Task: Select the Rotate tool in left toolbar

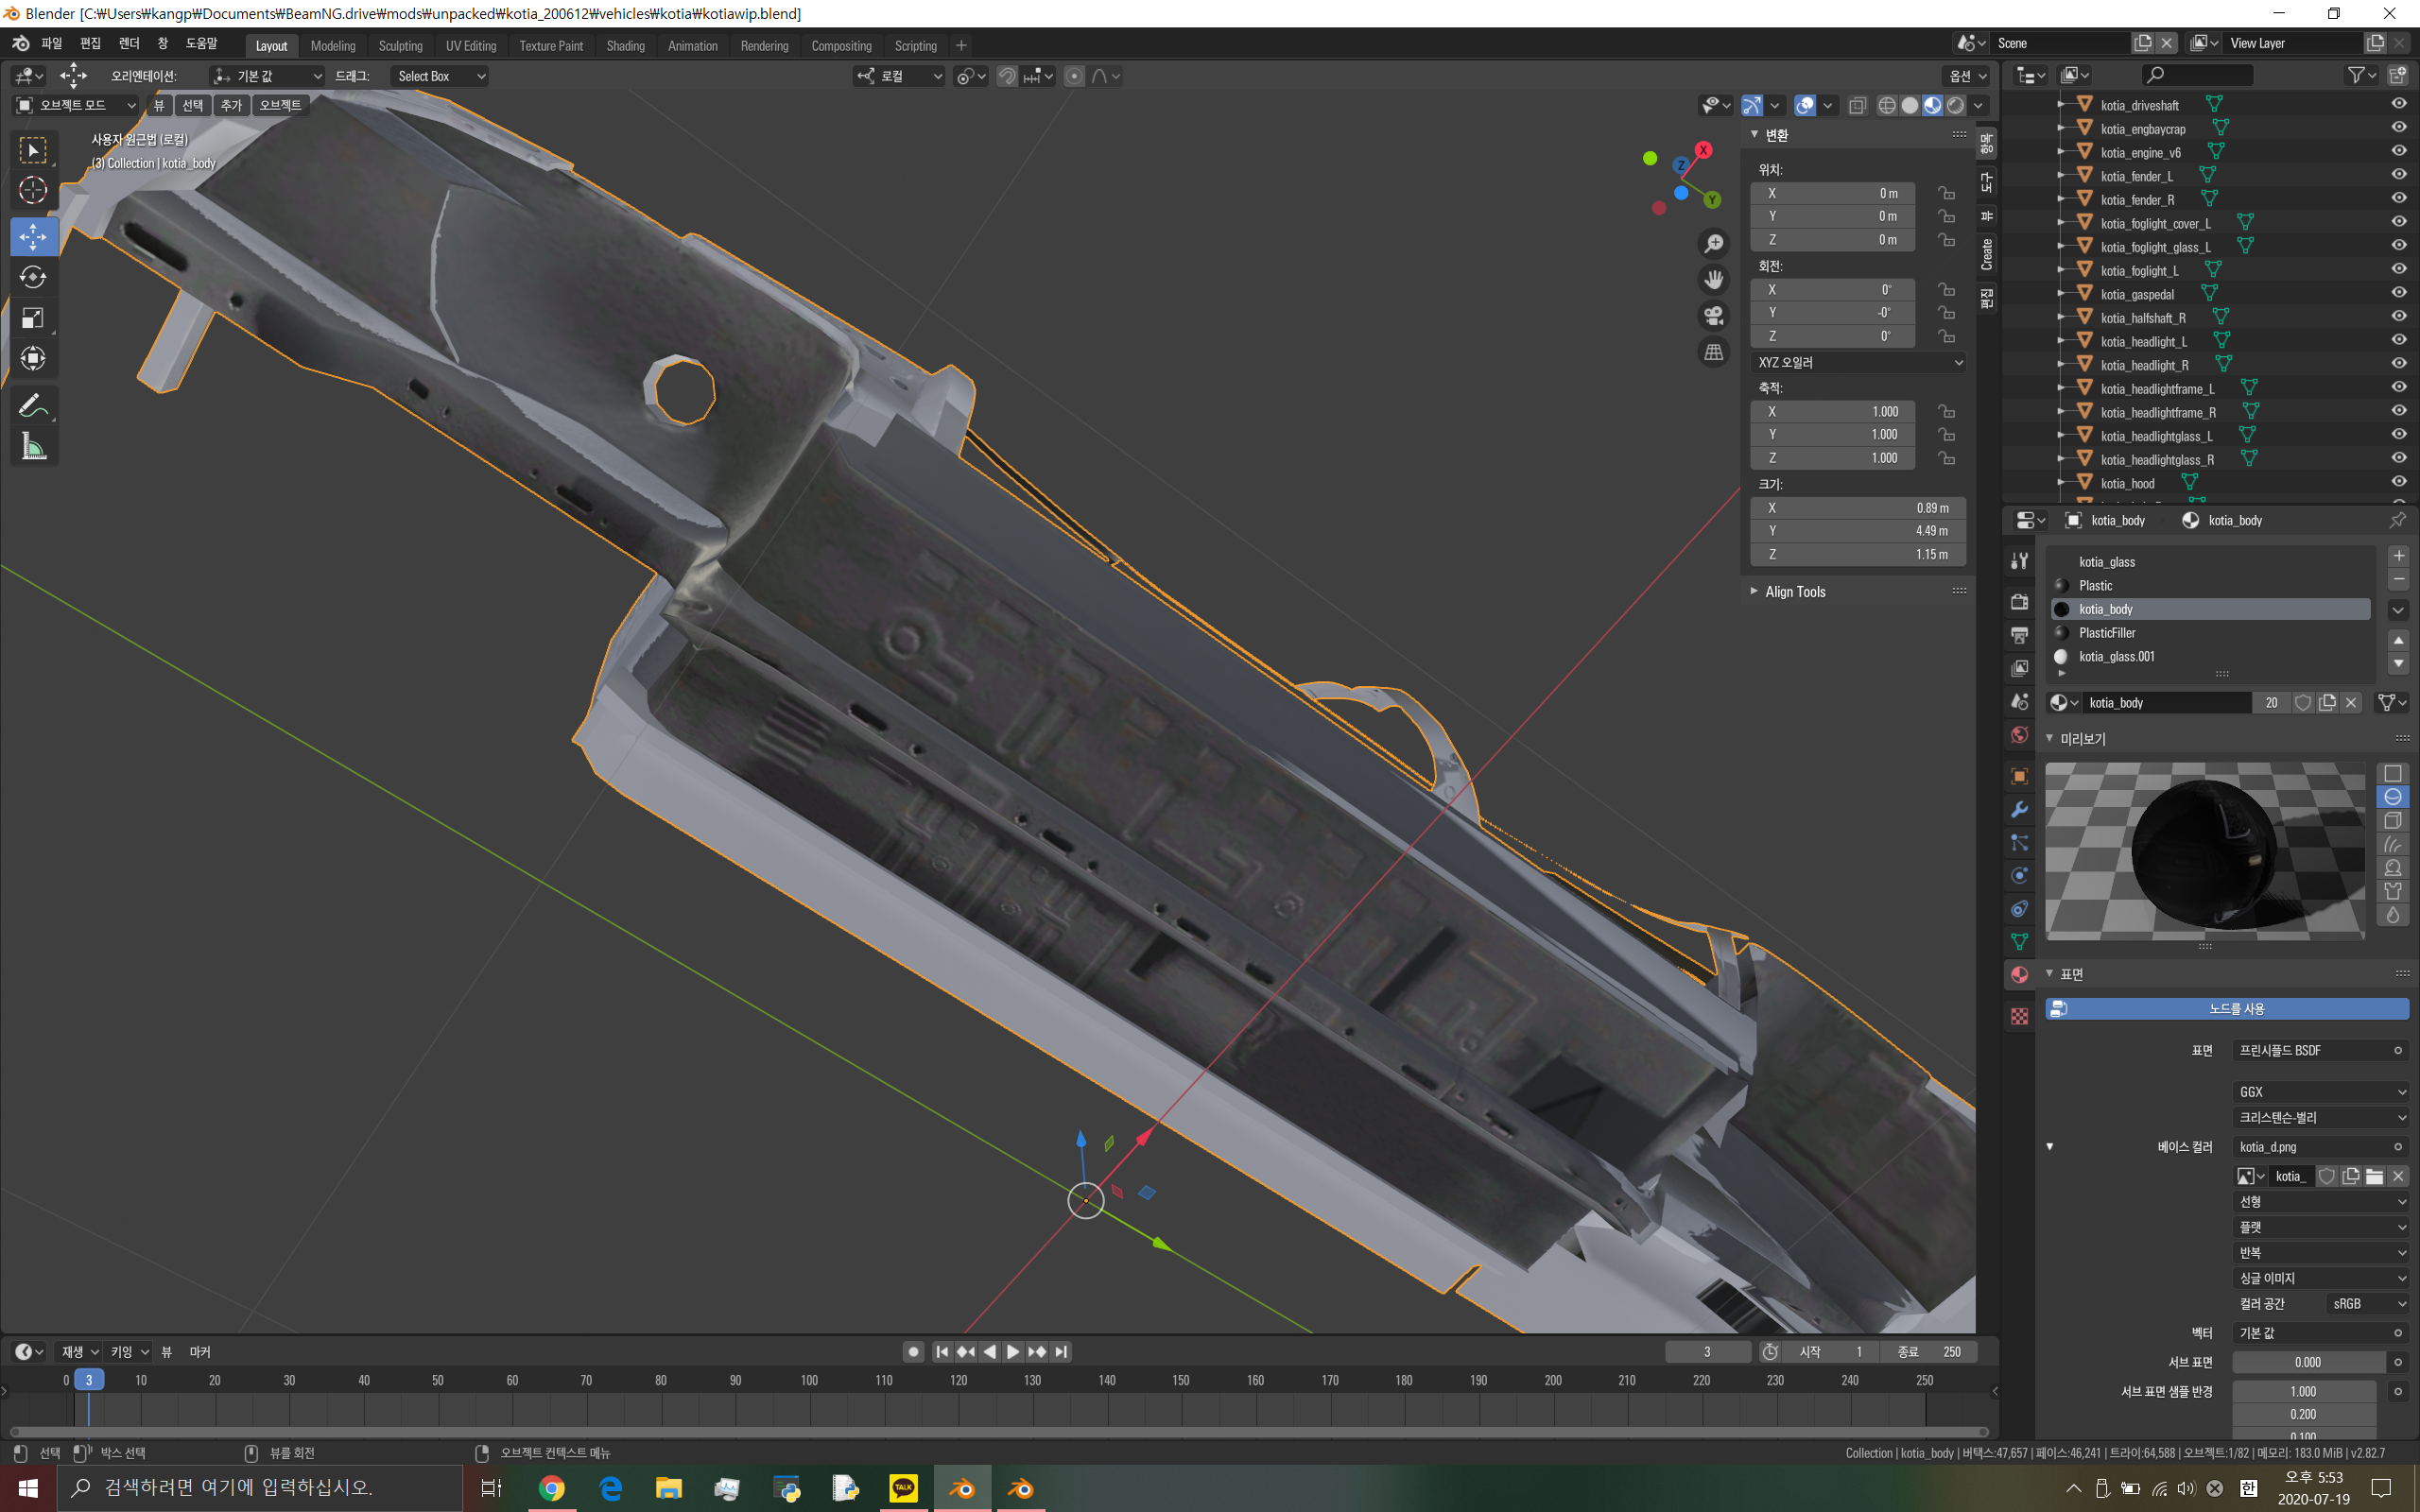Action: [x=33, y=277]
